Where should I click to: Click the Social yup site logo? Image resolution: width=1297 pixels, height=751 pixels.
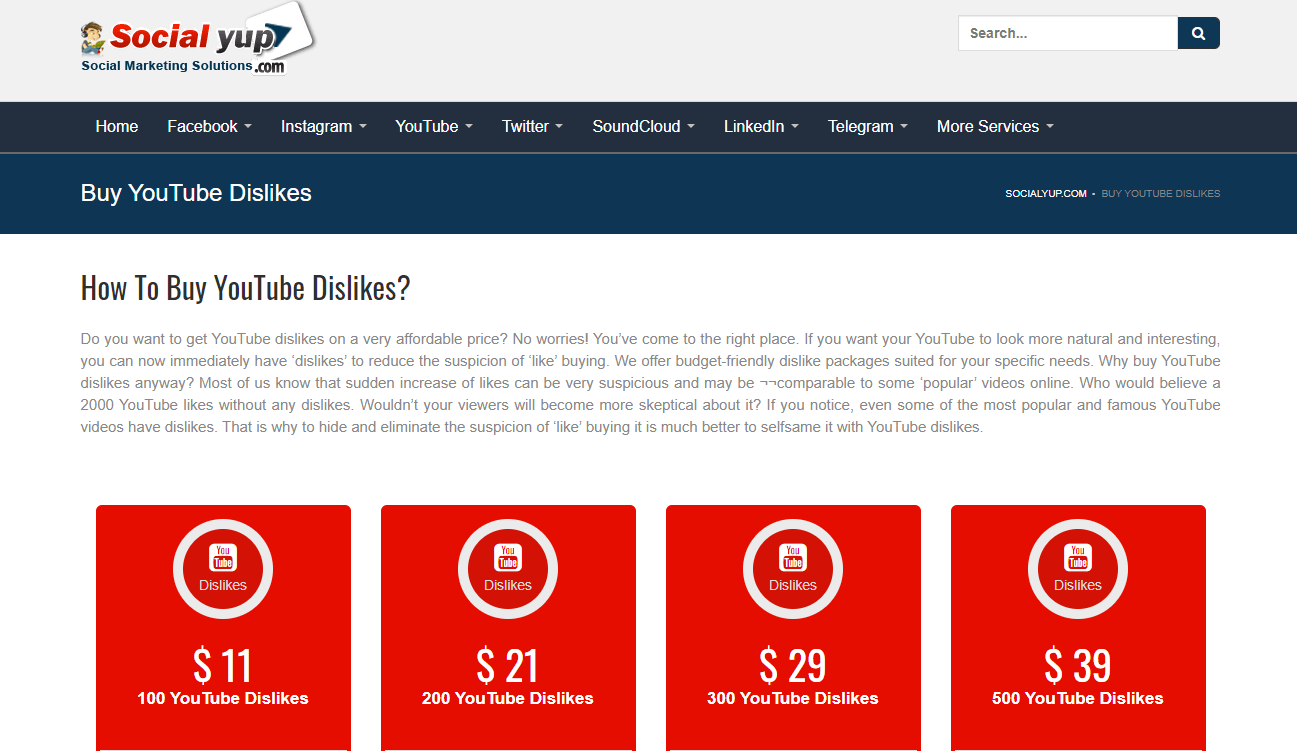pyautogui.click(x=197, y=40)
